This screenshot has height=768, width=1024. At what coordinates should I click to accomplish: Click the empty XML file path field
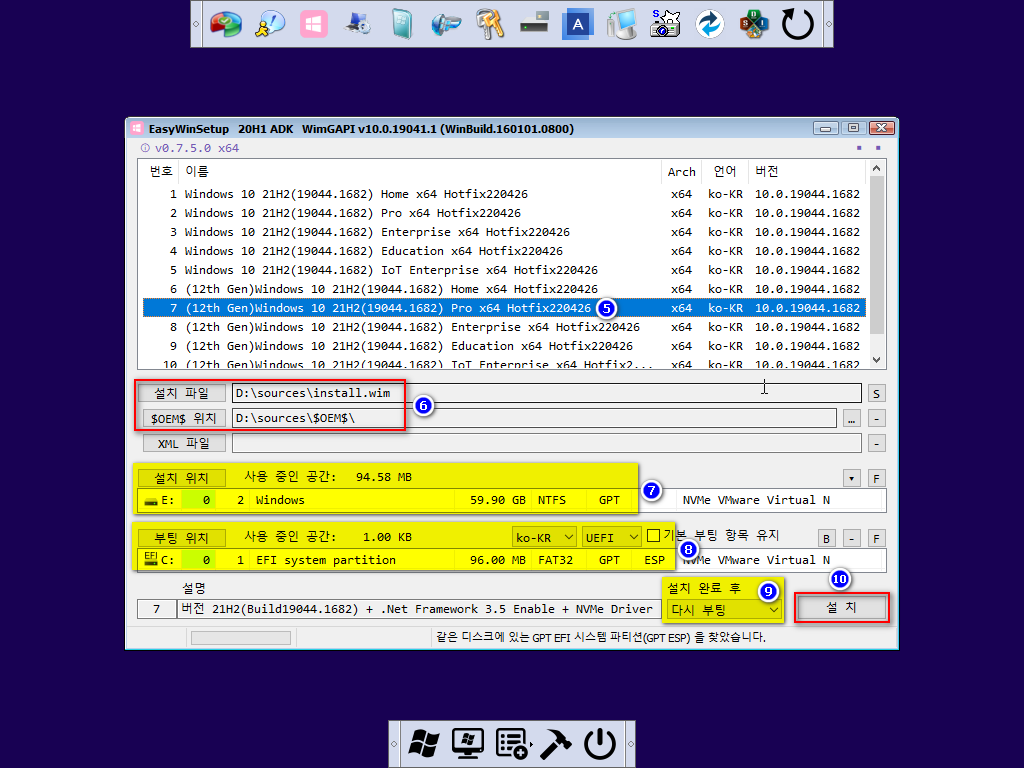[x=547, y=443]
